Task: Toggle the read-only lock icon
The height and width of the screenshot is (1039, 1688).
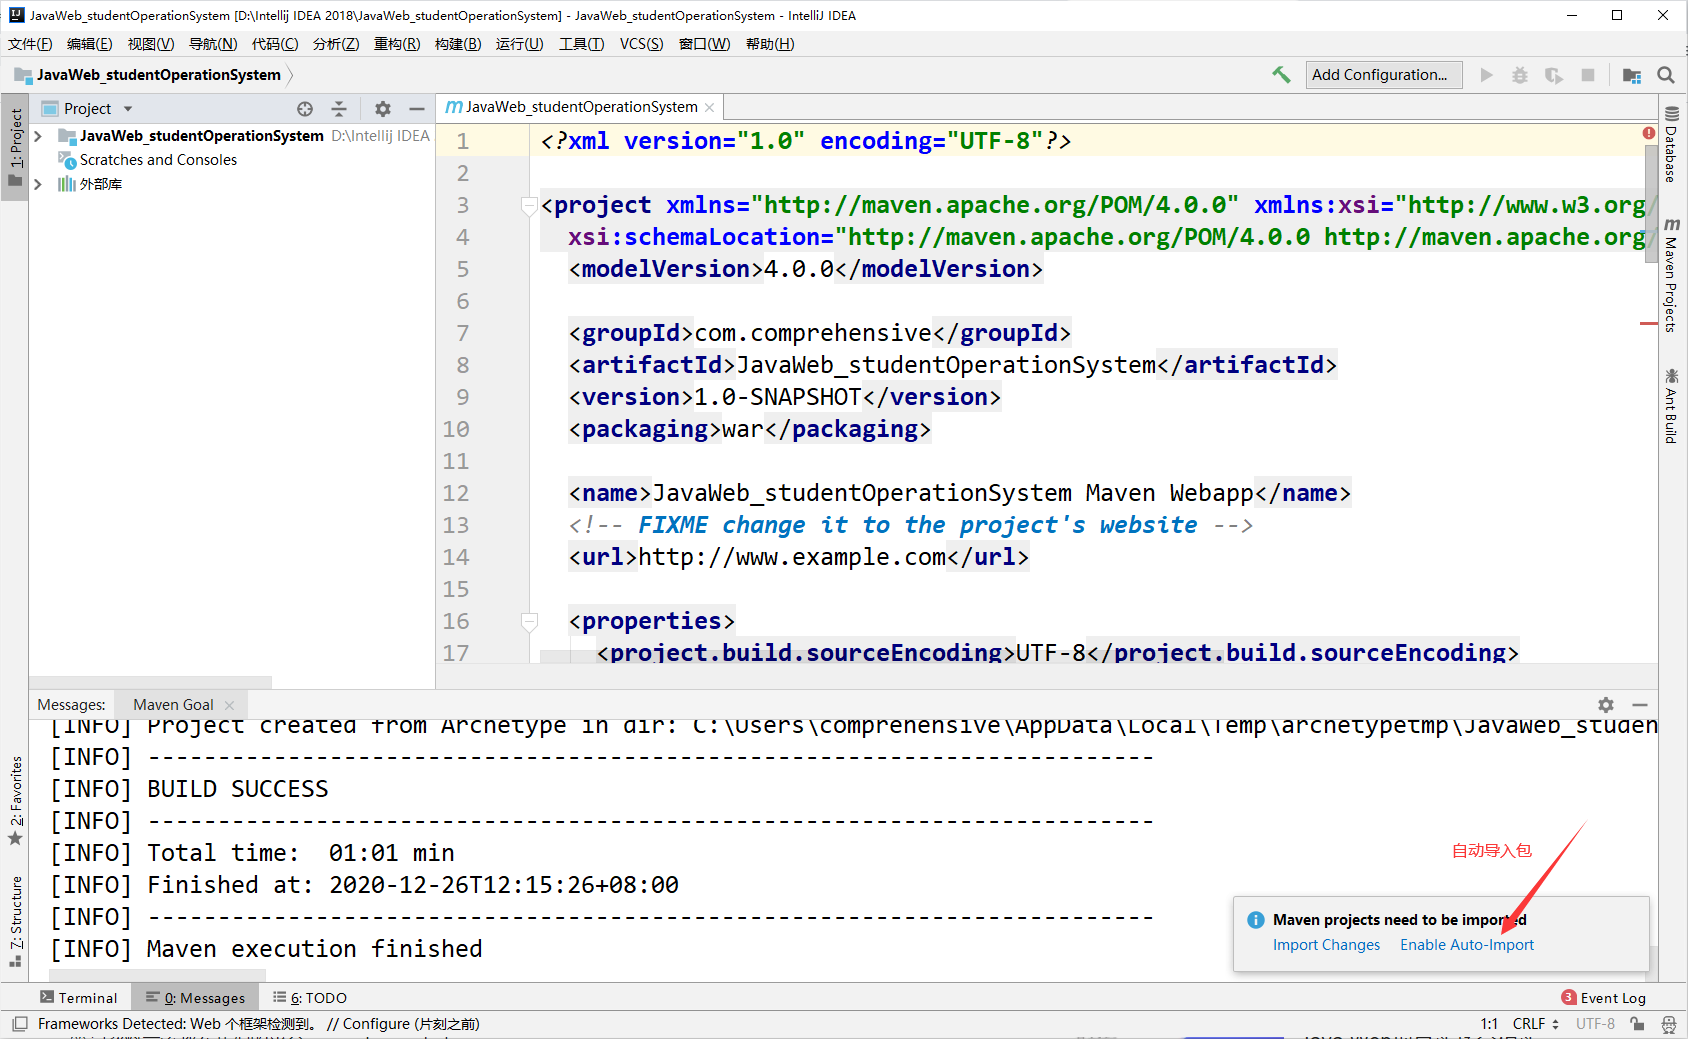Action: (x=1637, y=1024)
